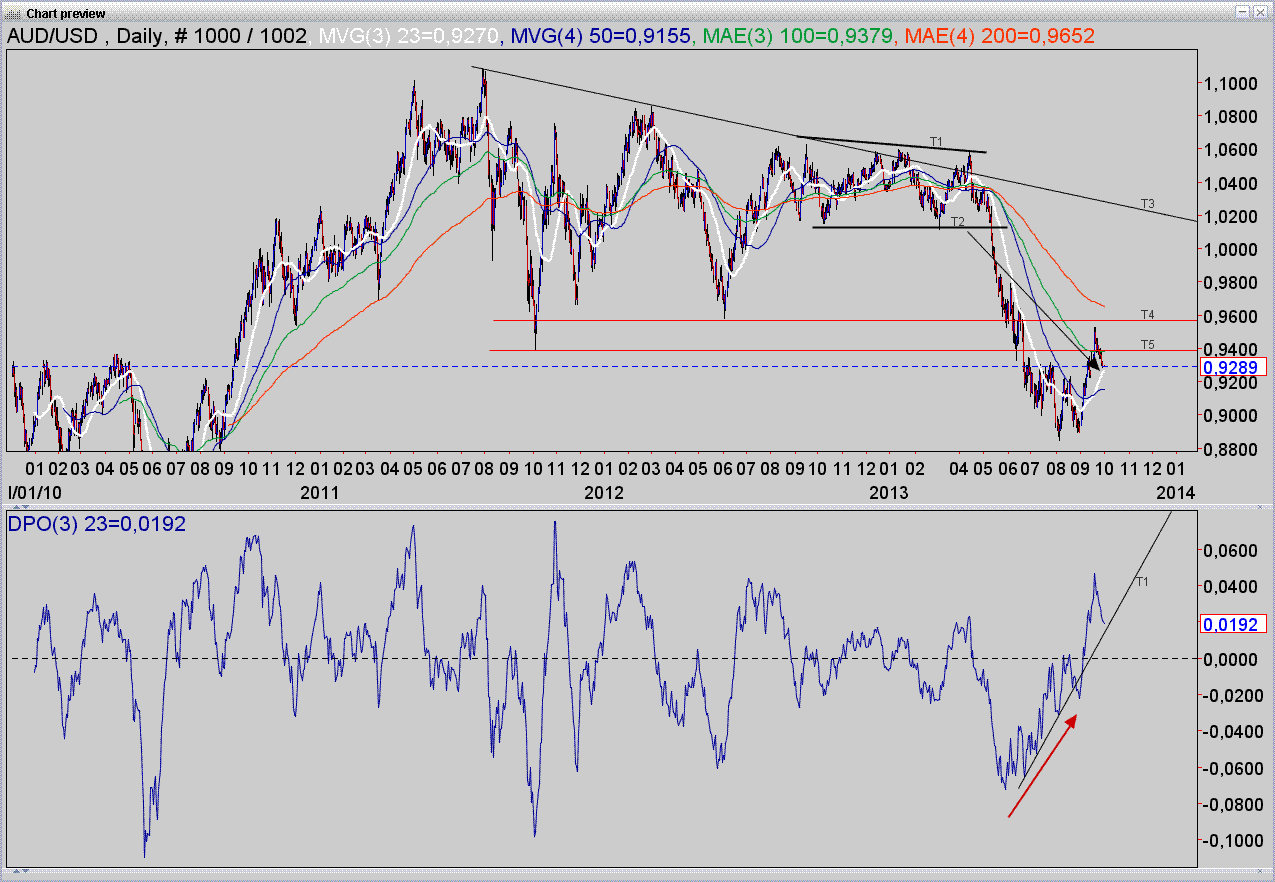The height and width of the screenshot is (882, 1275).
Task: Click the 2014 year label on the time axis
Action: click(x=1174, y=493)
